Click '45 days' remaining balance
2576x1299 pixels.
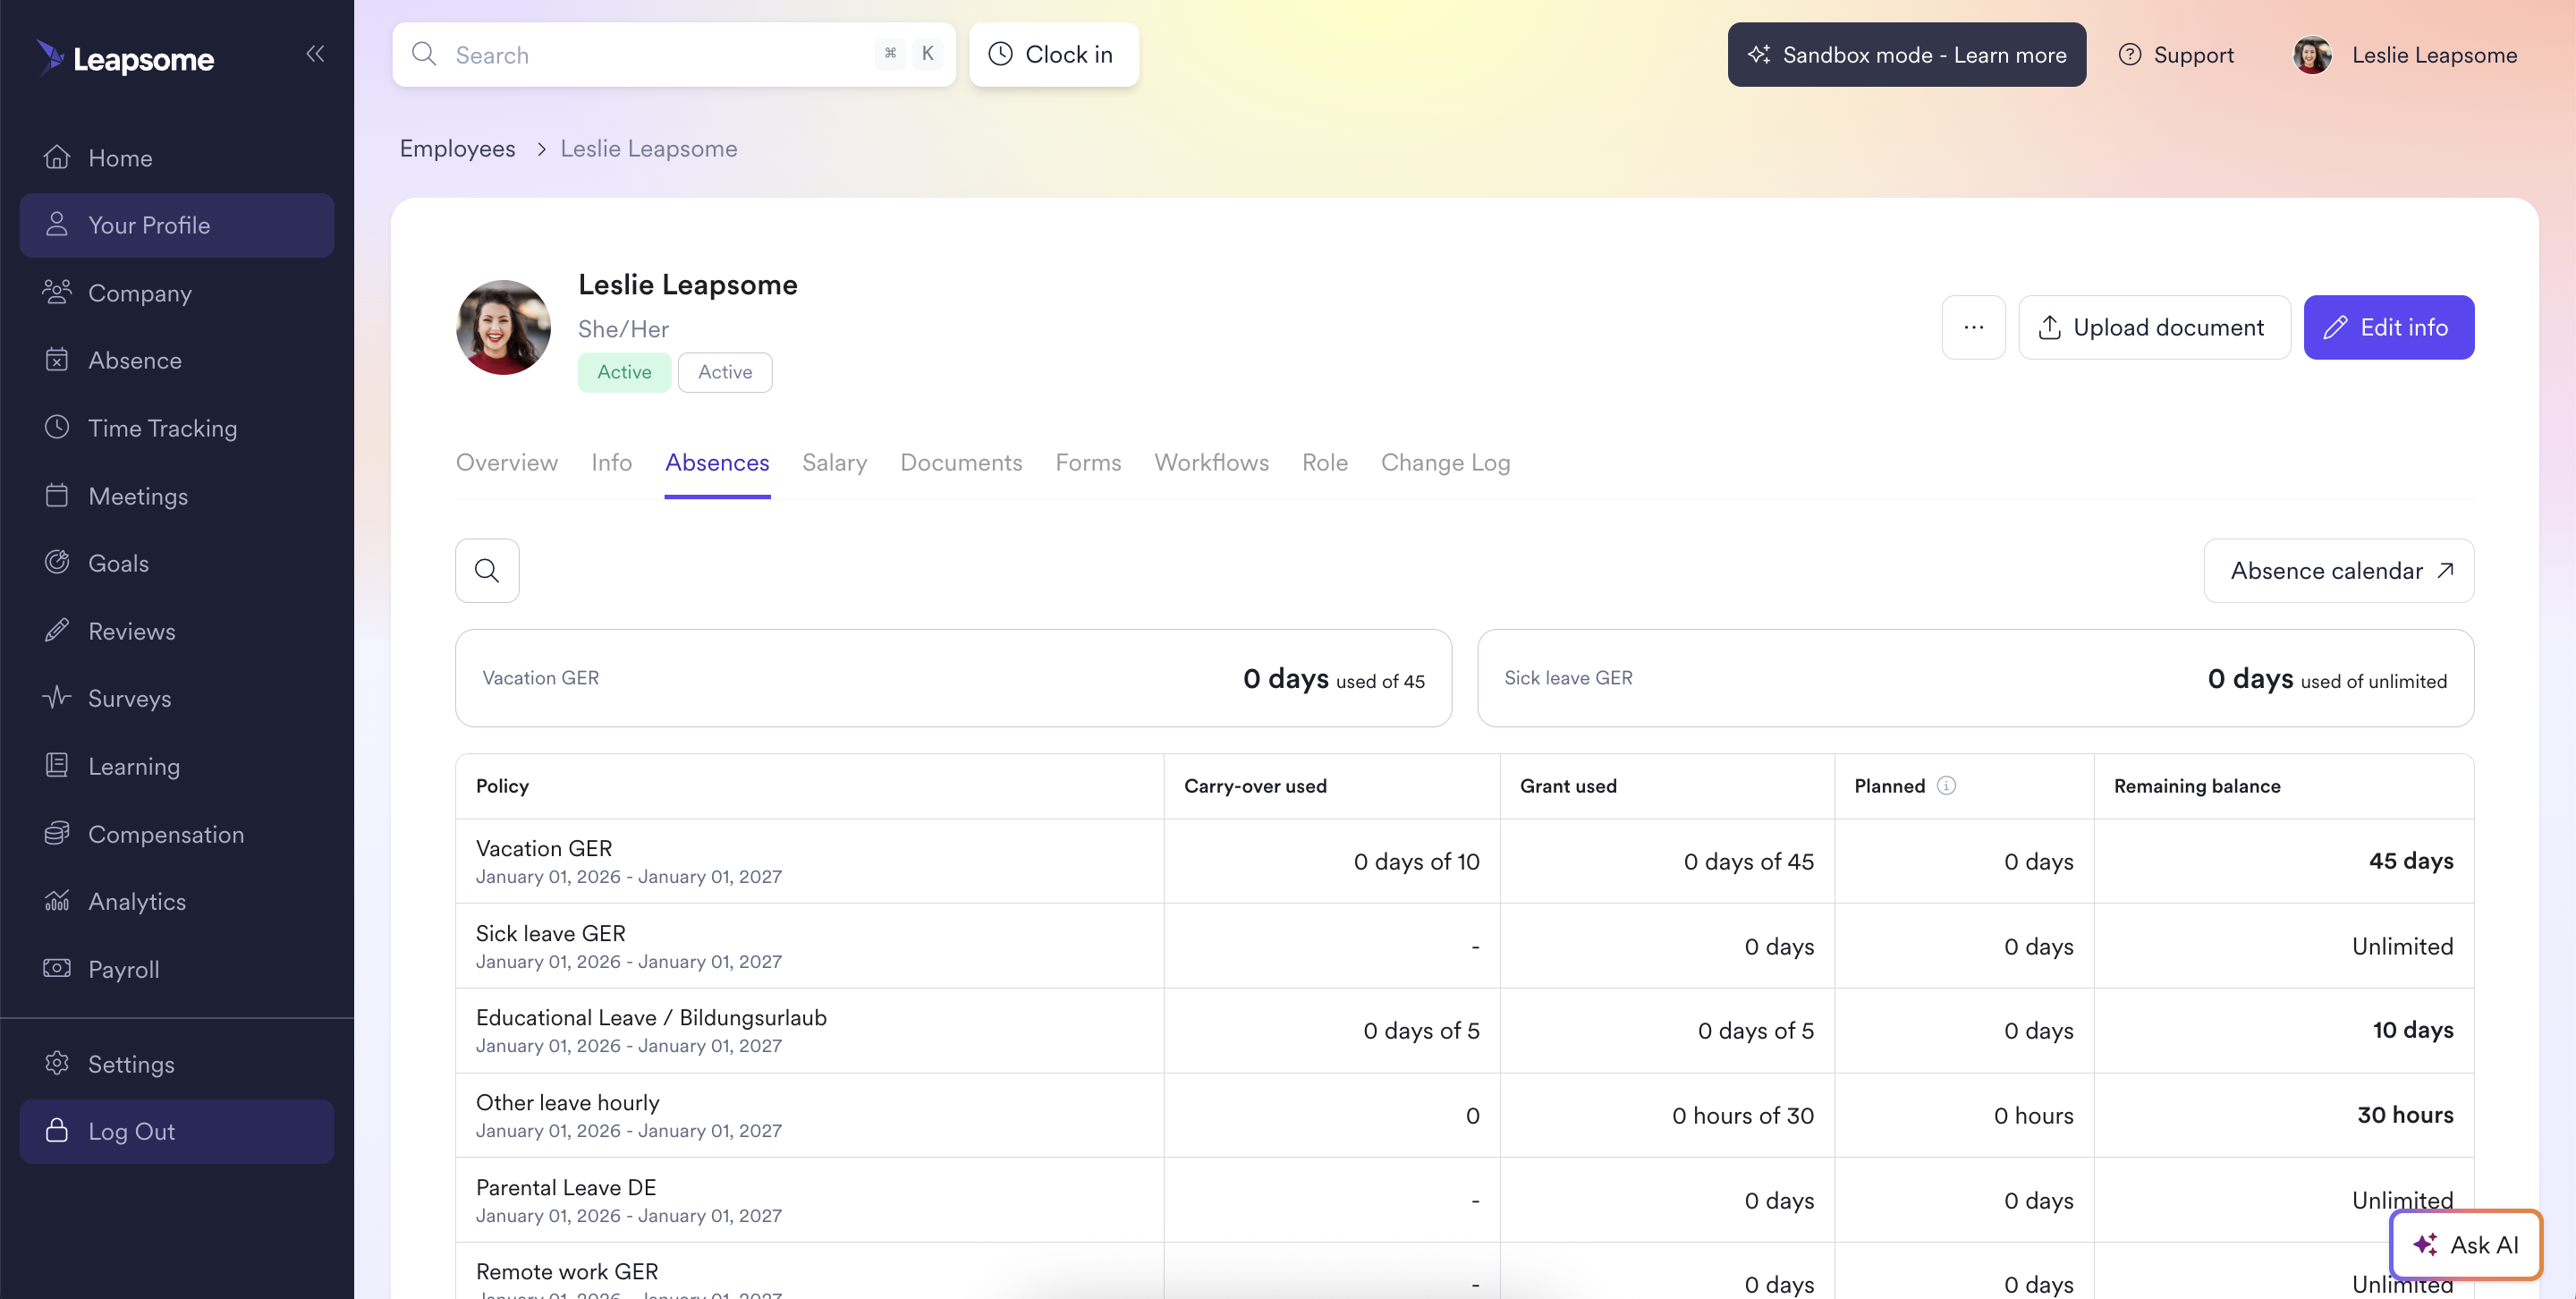2411,861
